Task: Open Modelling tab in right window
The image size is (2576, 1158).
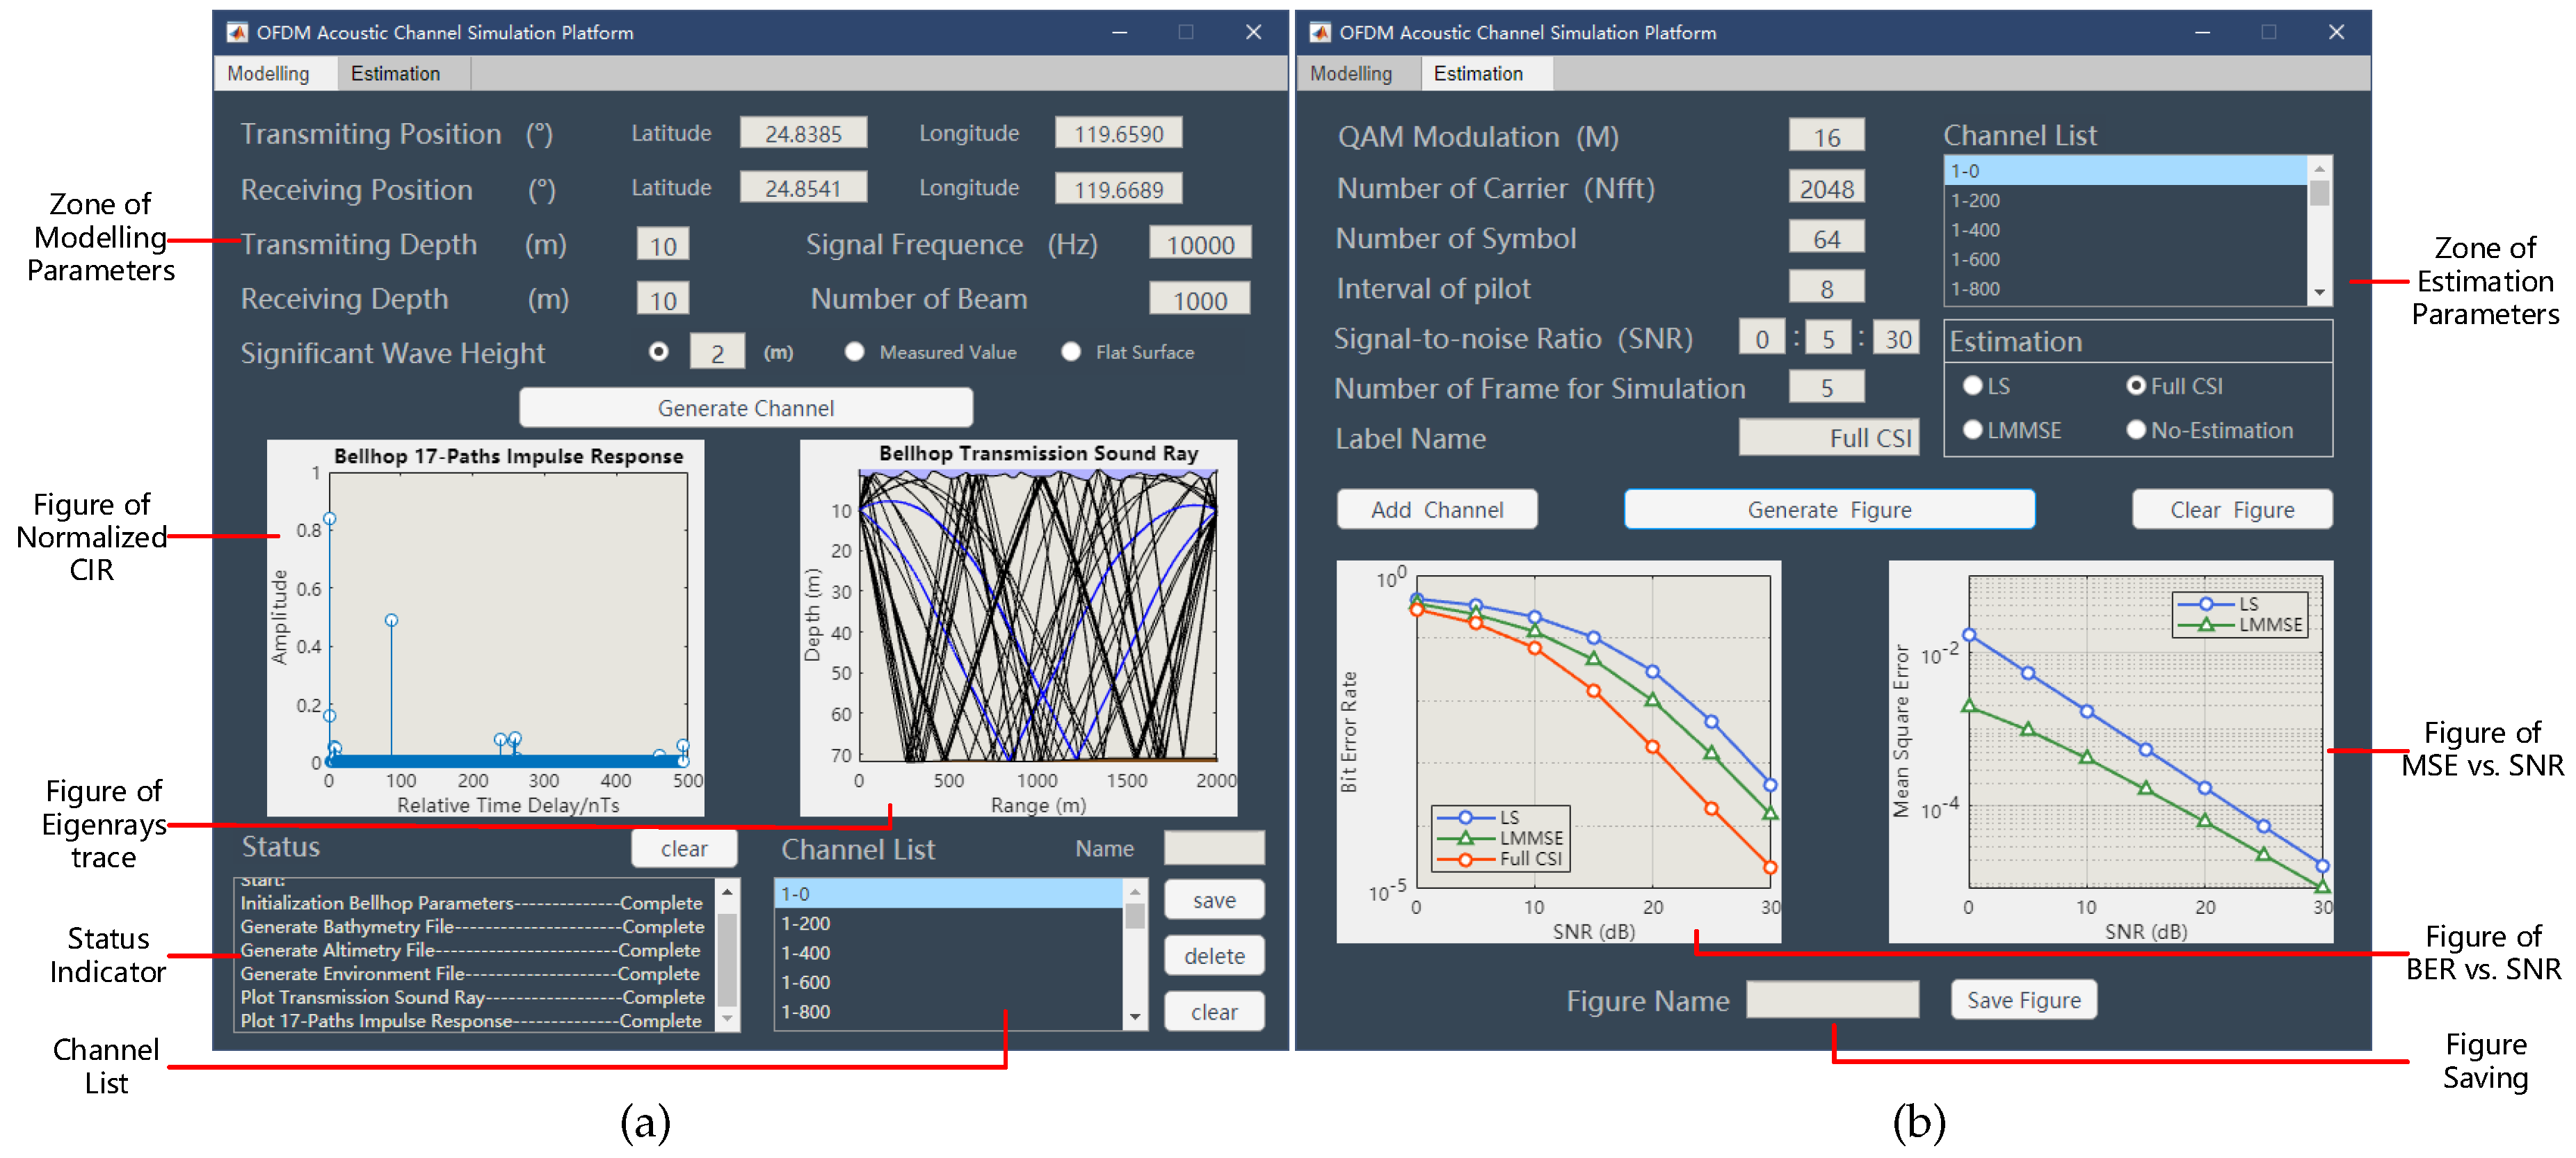Action: click(x=1350, y=74)
